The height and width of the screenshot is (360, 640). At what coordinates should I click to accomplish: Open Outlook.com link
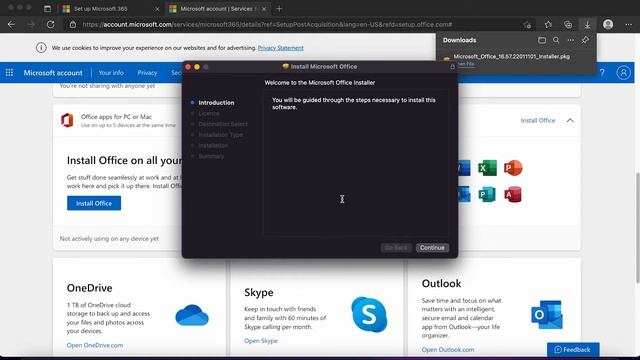tap(448, 350)
